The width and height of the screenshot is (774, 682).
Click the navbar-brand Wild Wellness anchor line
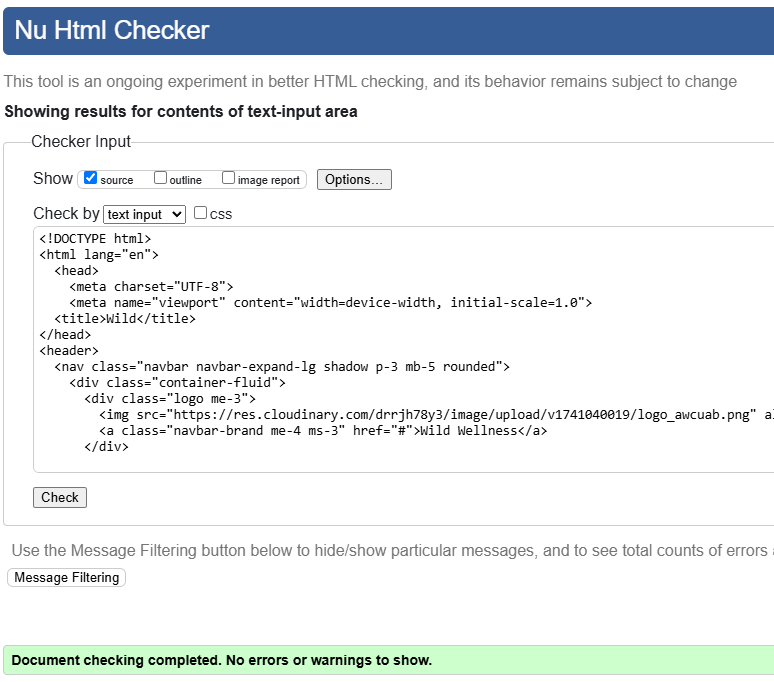(x=323, y=431)
